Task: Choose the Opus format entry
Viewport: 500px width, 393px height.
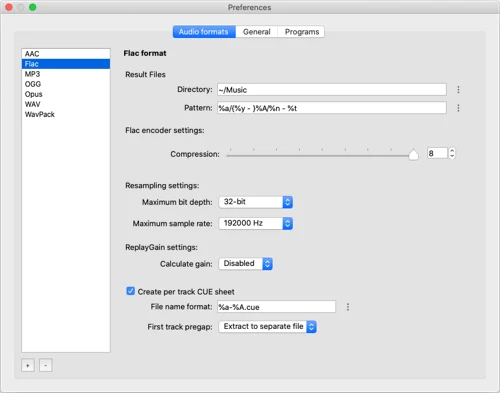Action: click(x=66, y=94)
